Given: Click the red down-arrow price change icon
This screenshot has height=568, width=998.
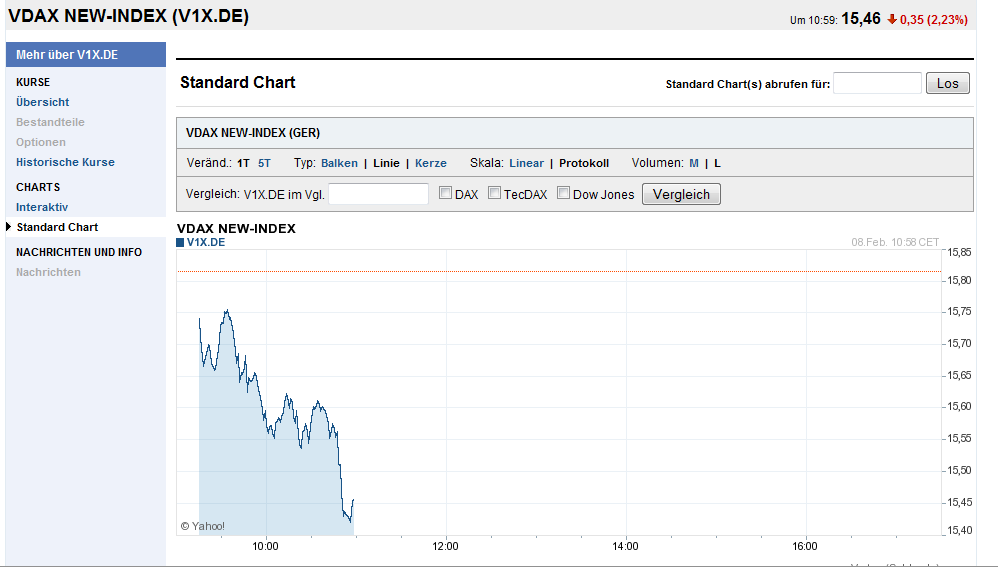Looking at the screenshot, I should [892, 19].
